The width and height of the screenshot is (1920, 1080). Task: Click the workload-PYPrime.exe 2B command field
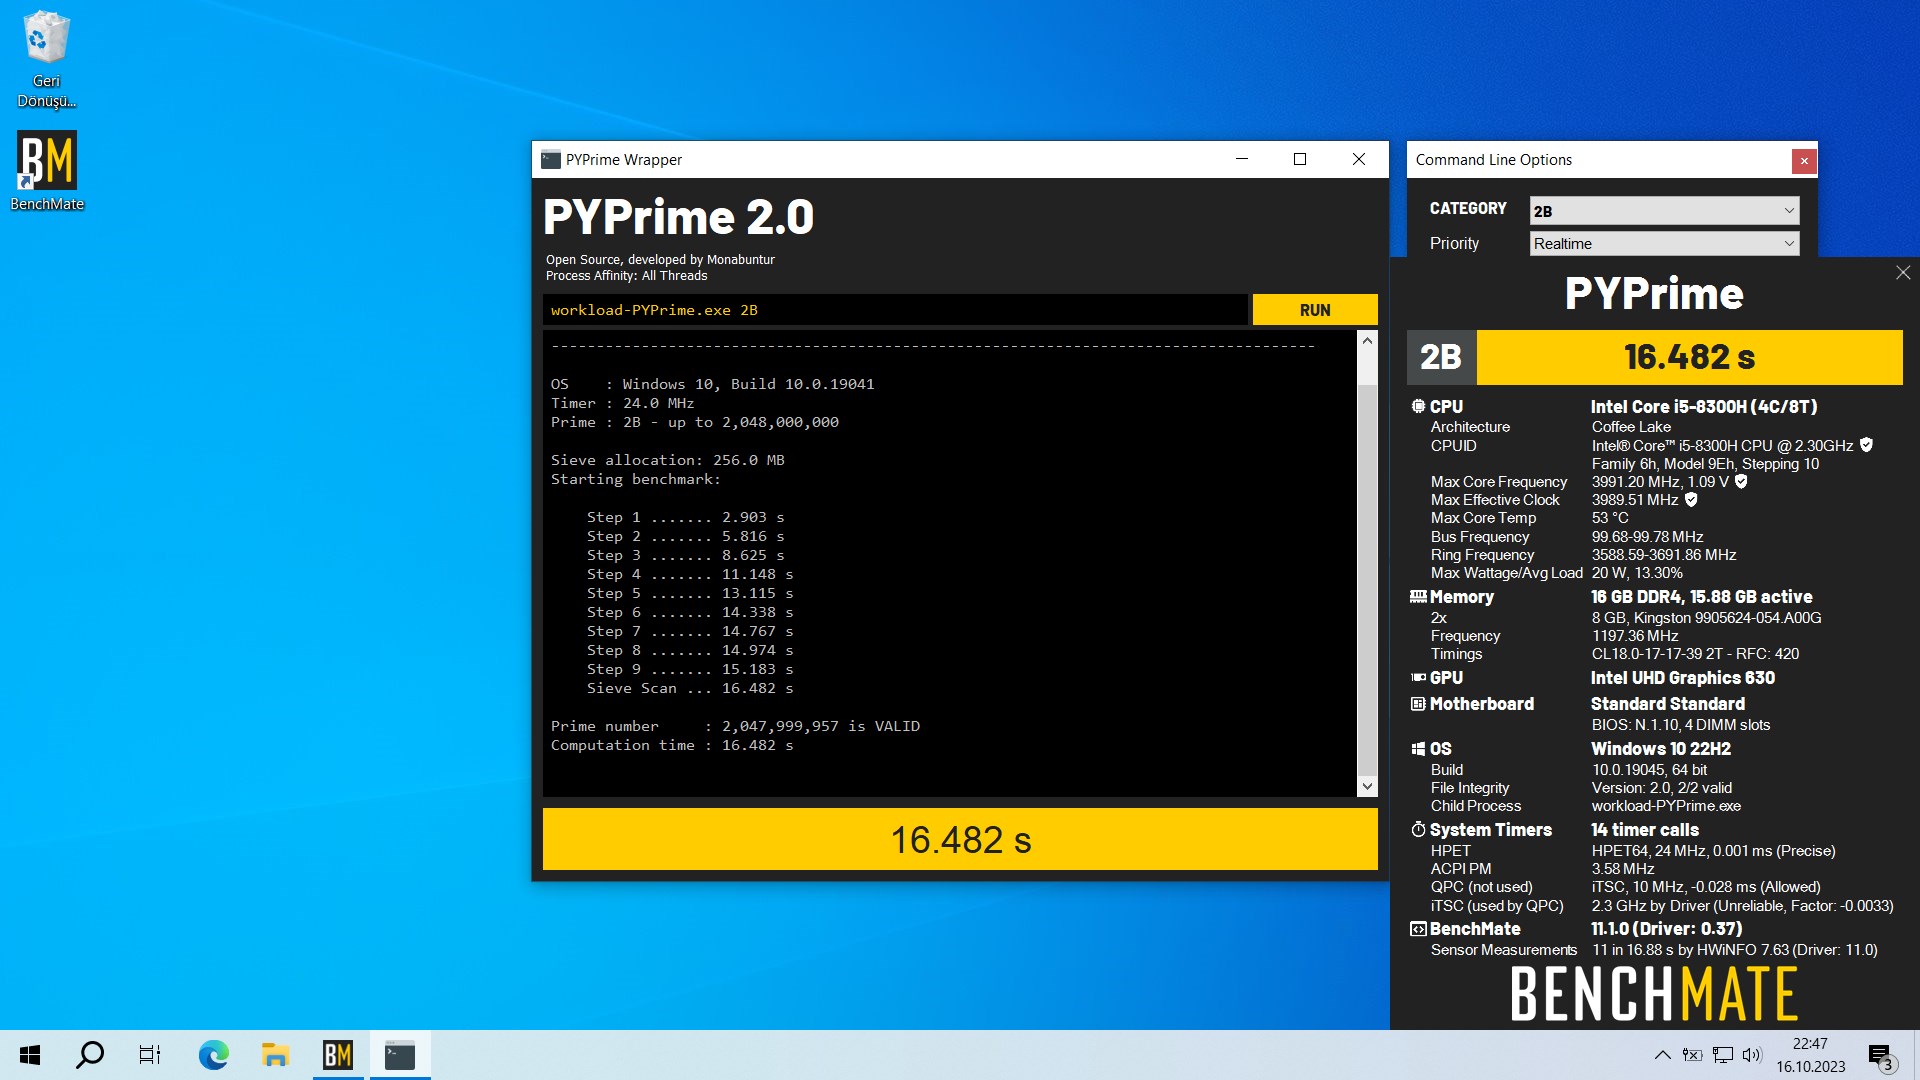(x=895, y=310)
